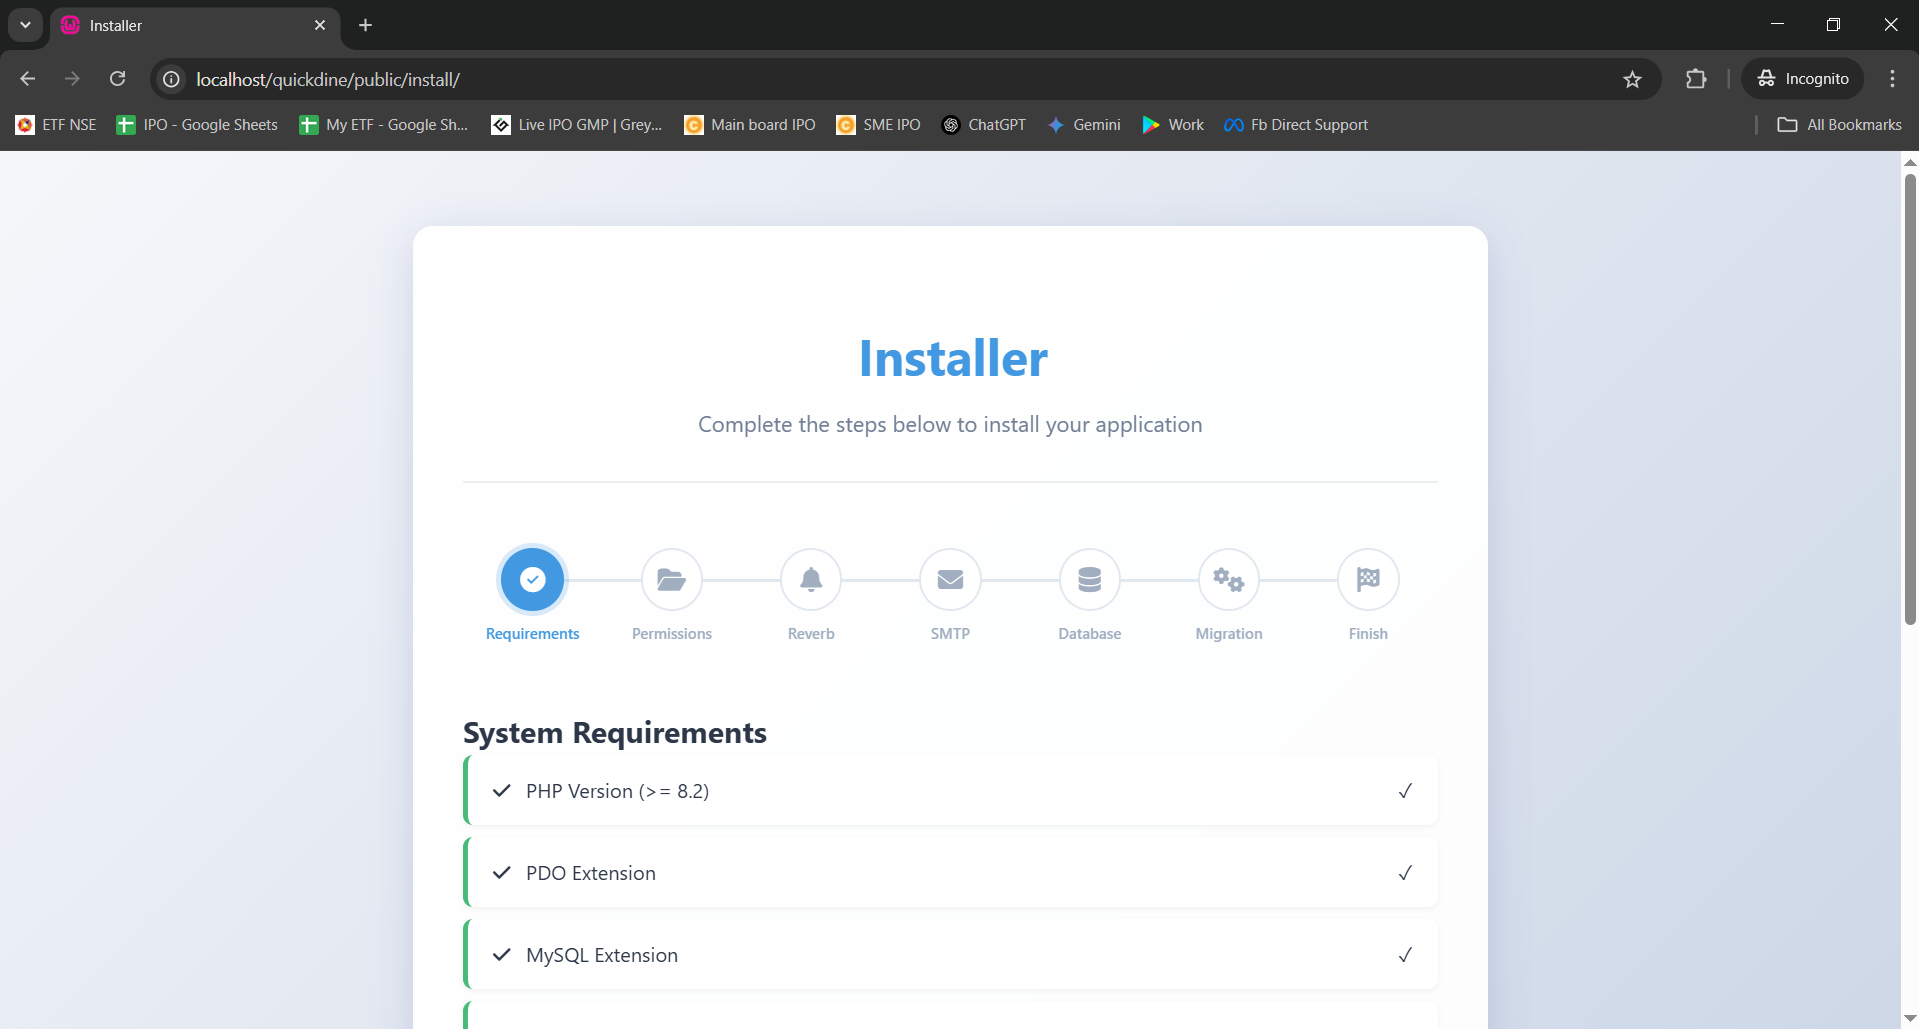Image resolution: width=1919 pixels, height=1029 pixels.
Task: Open the tab search dropdown arrow
Action: pyautogui.click(x=25, y=25)
